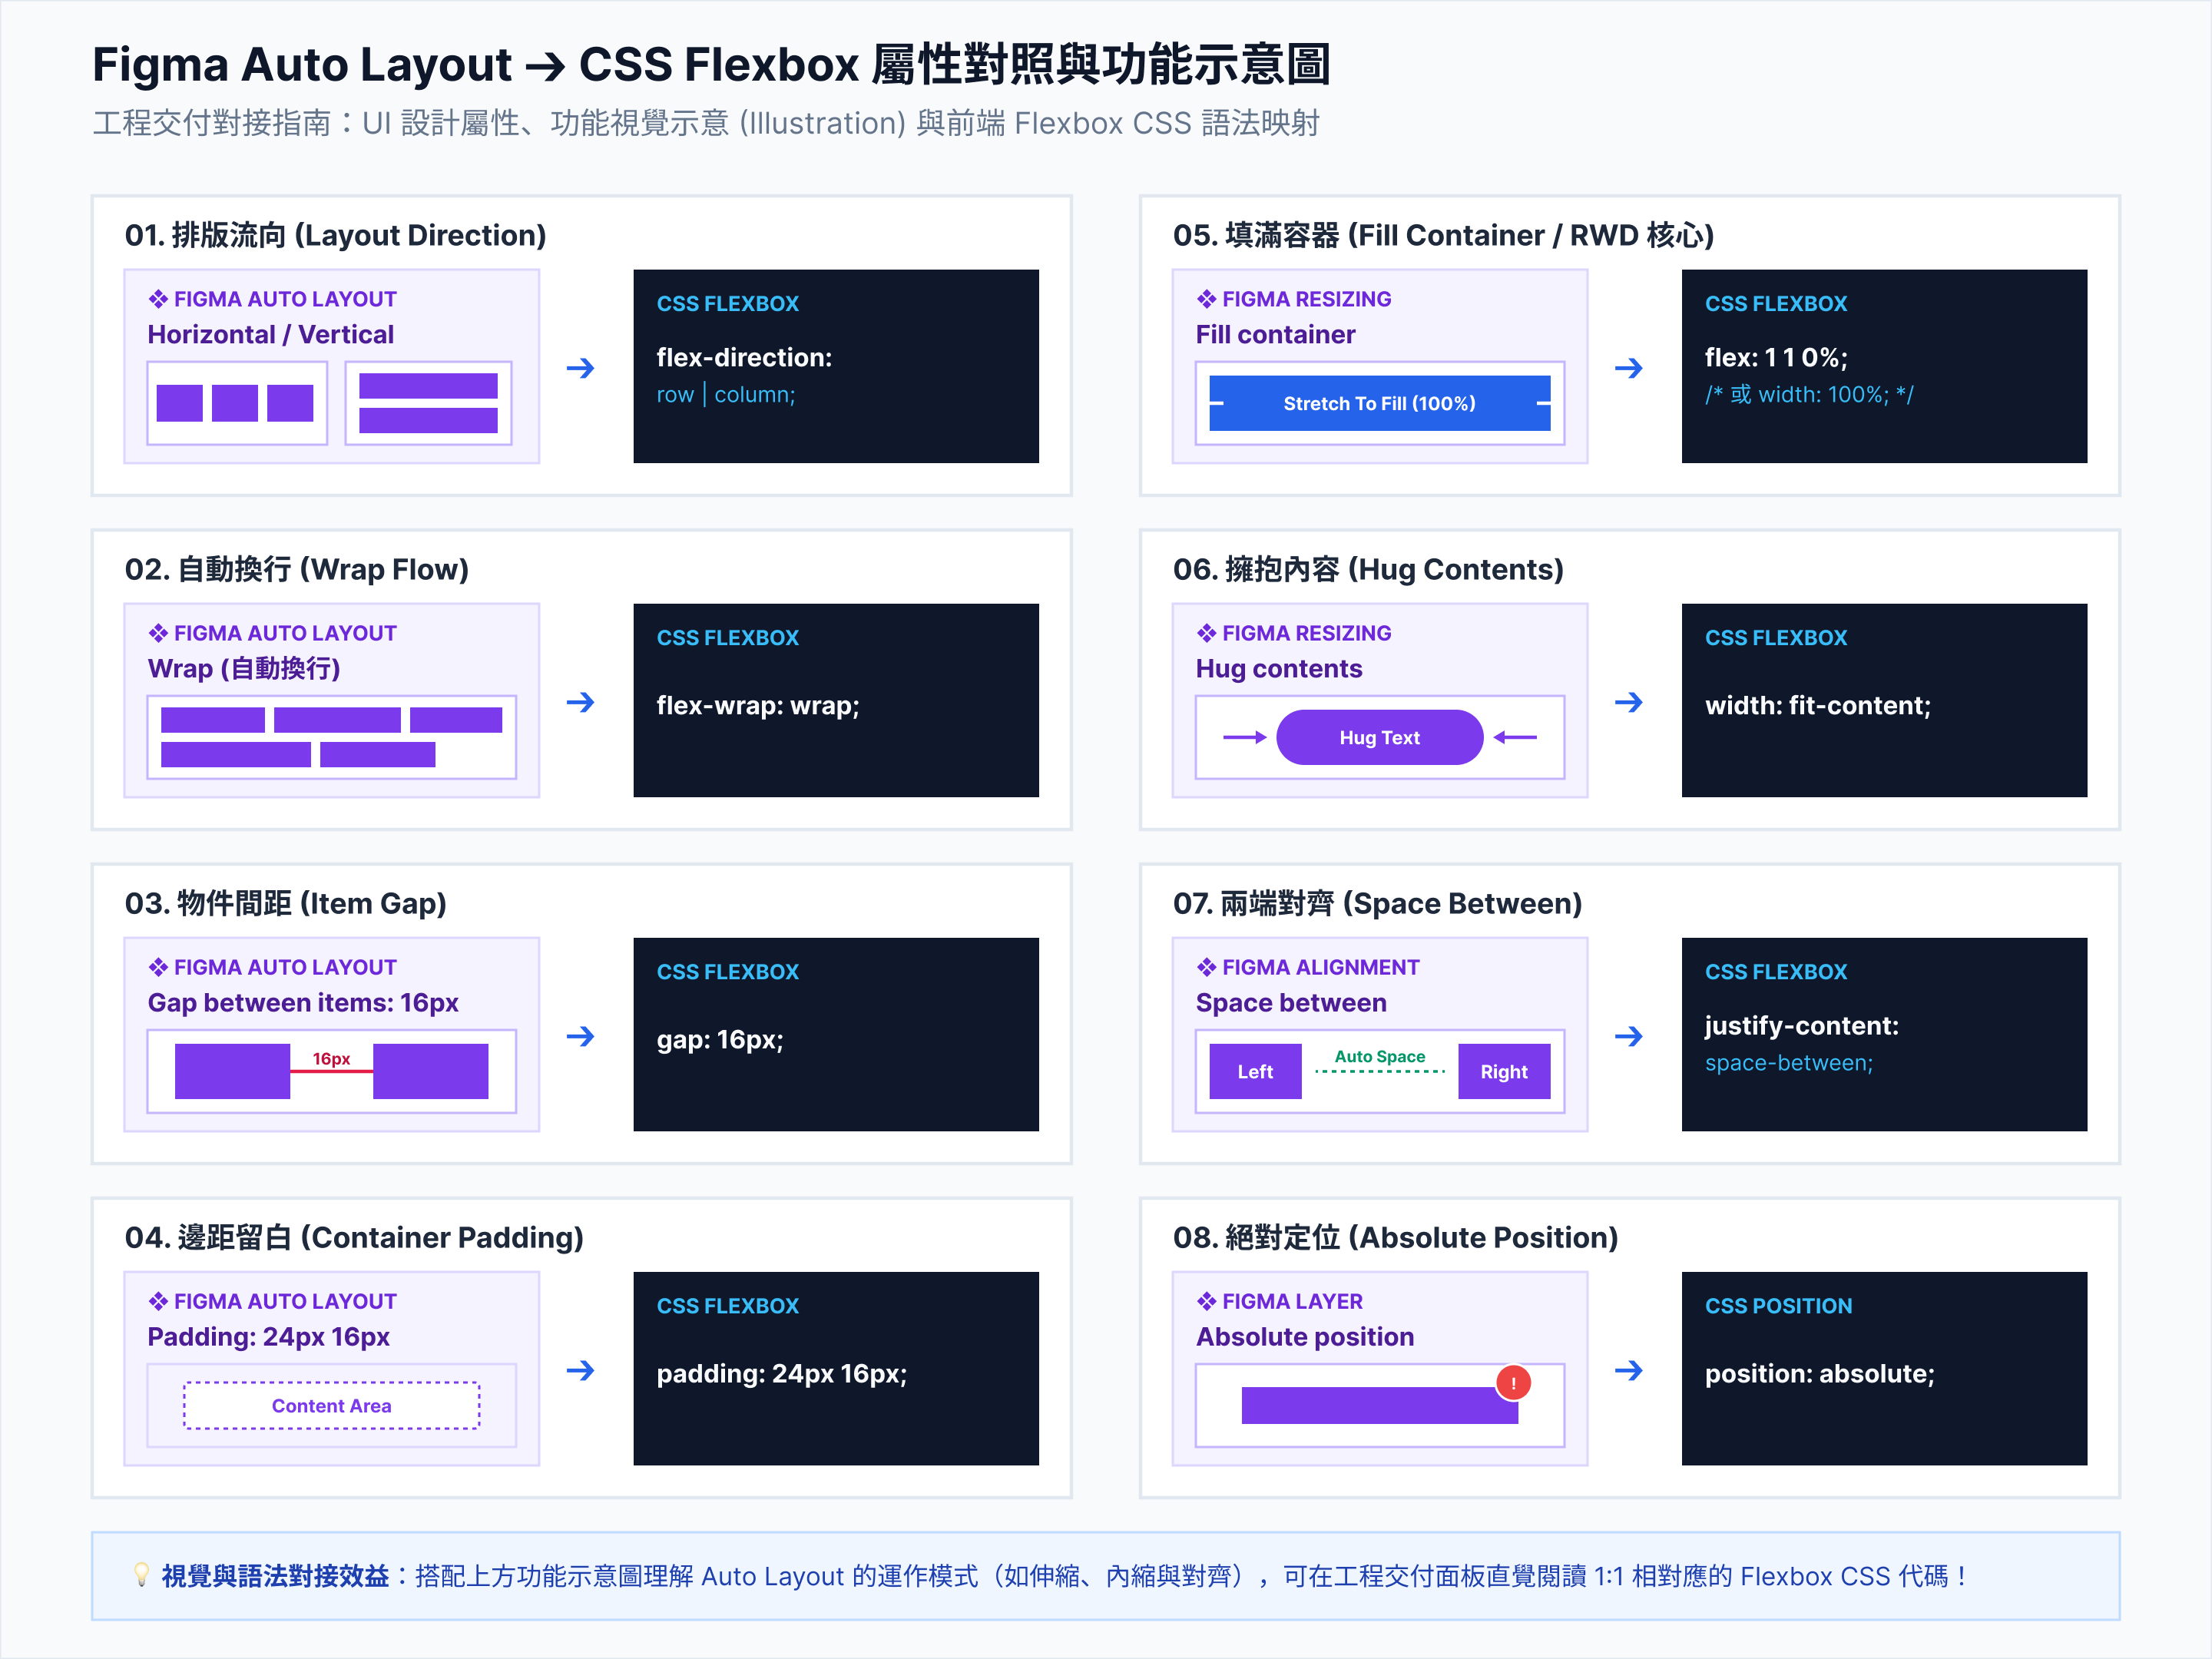The image size is (2212, 1659).
Task: Click the heading '04. 邊距留白 (Container Padding)'
Action: click(354, 1237)
